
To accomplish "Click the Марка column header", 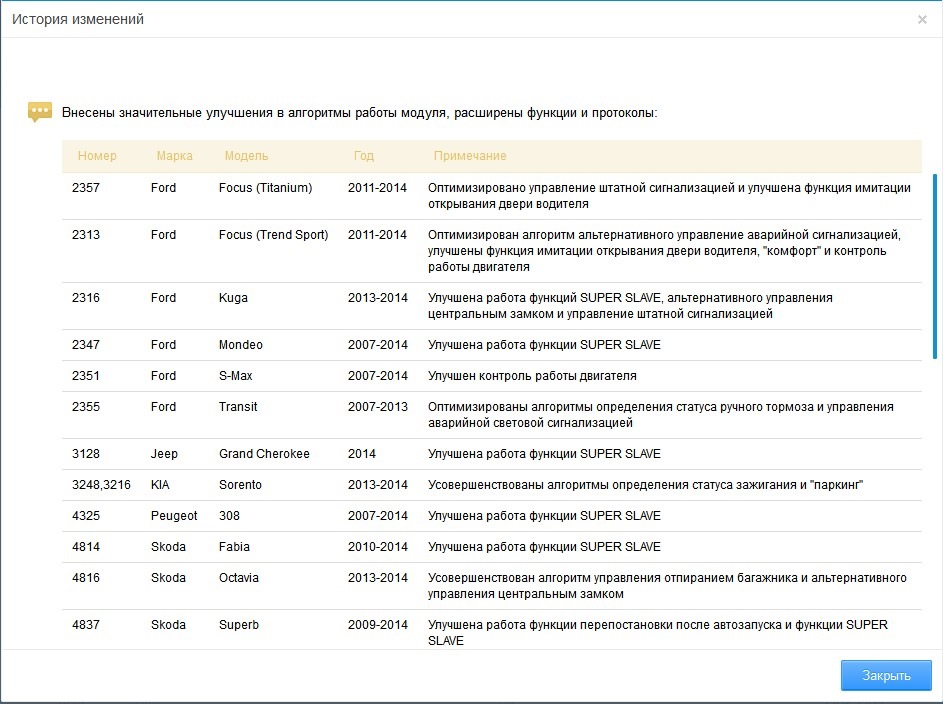I will [174, 156].
